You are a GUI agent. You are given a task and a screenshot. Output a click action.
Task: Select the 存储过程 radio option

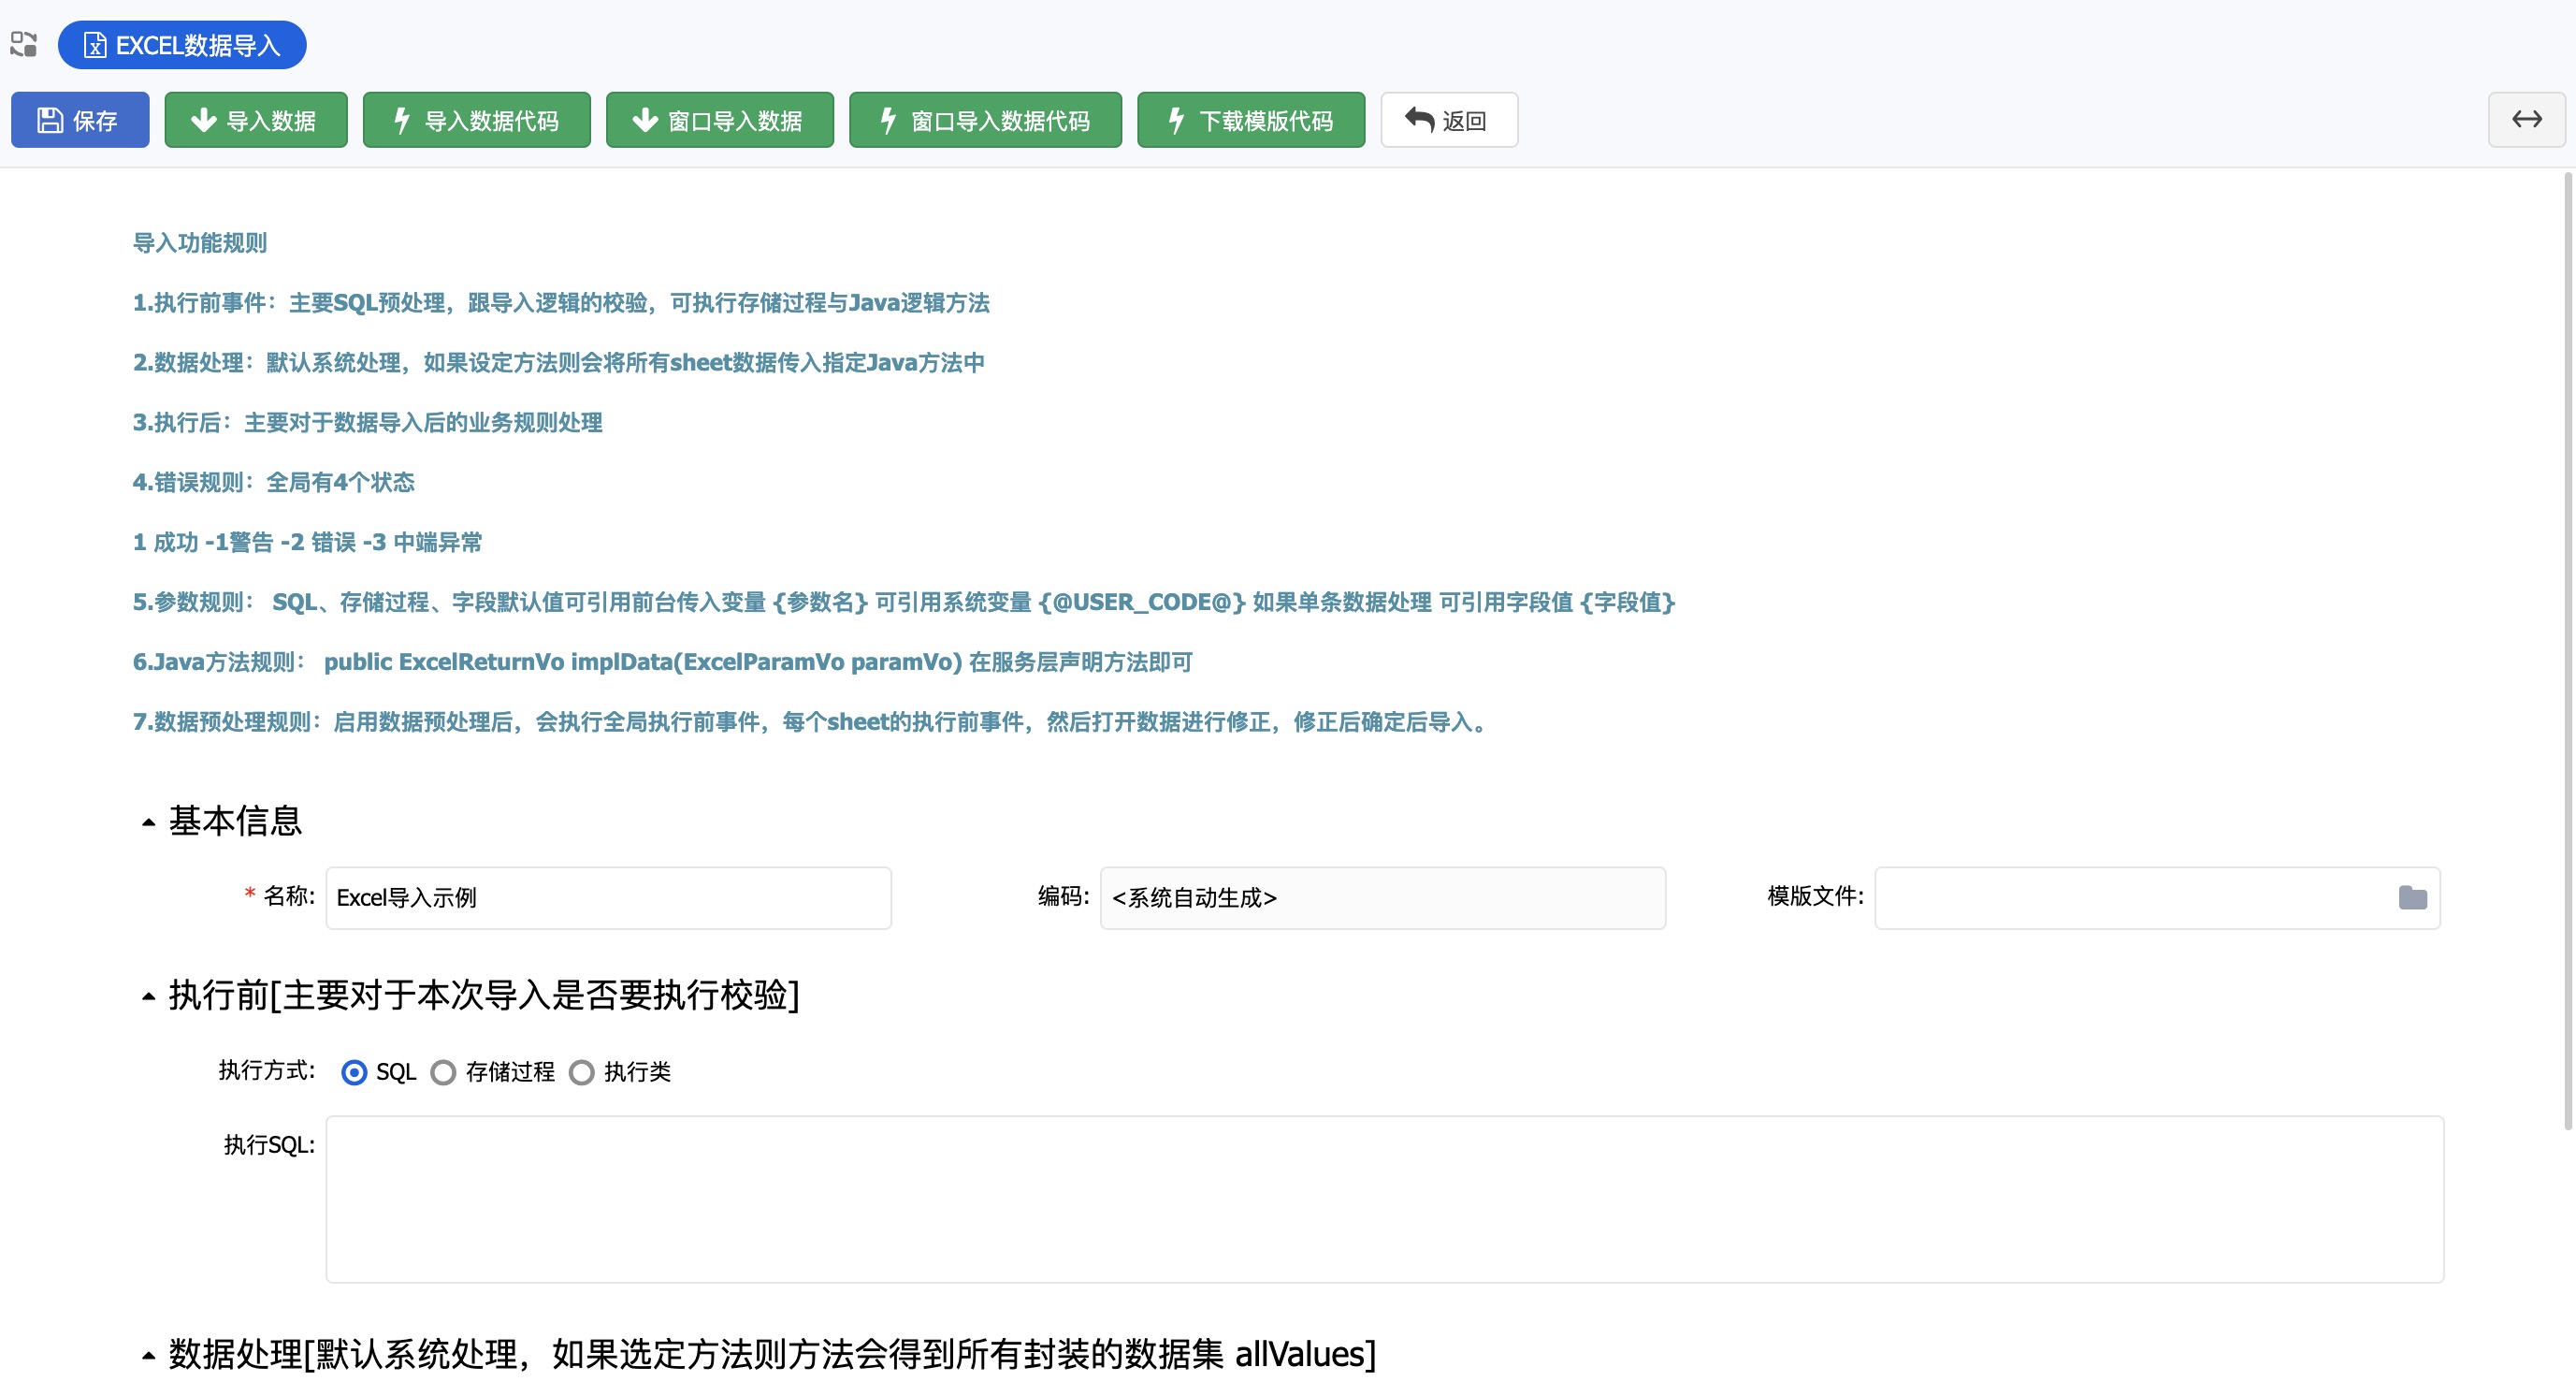(443, 1072)
